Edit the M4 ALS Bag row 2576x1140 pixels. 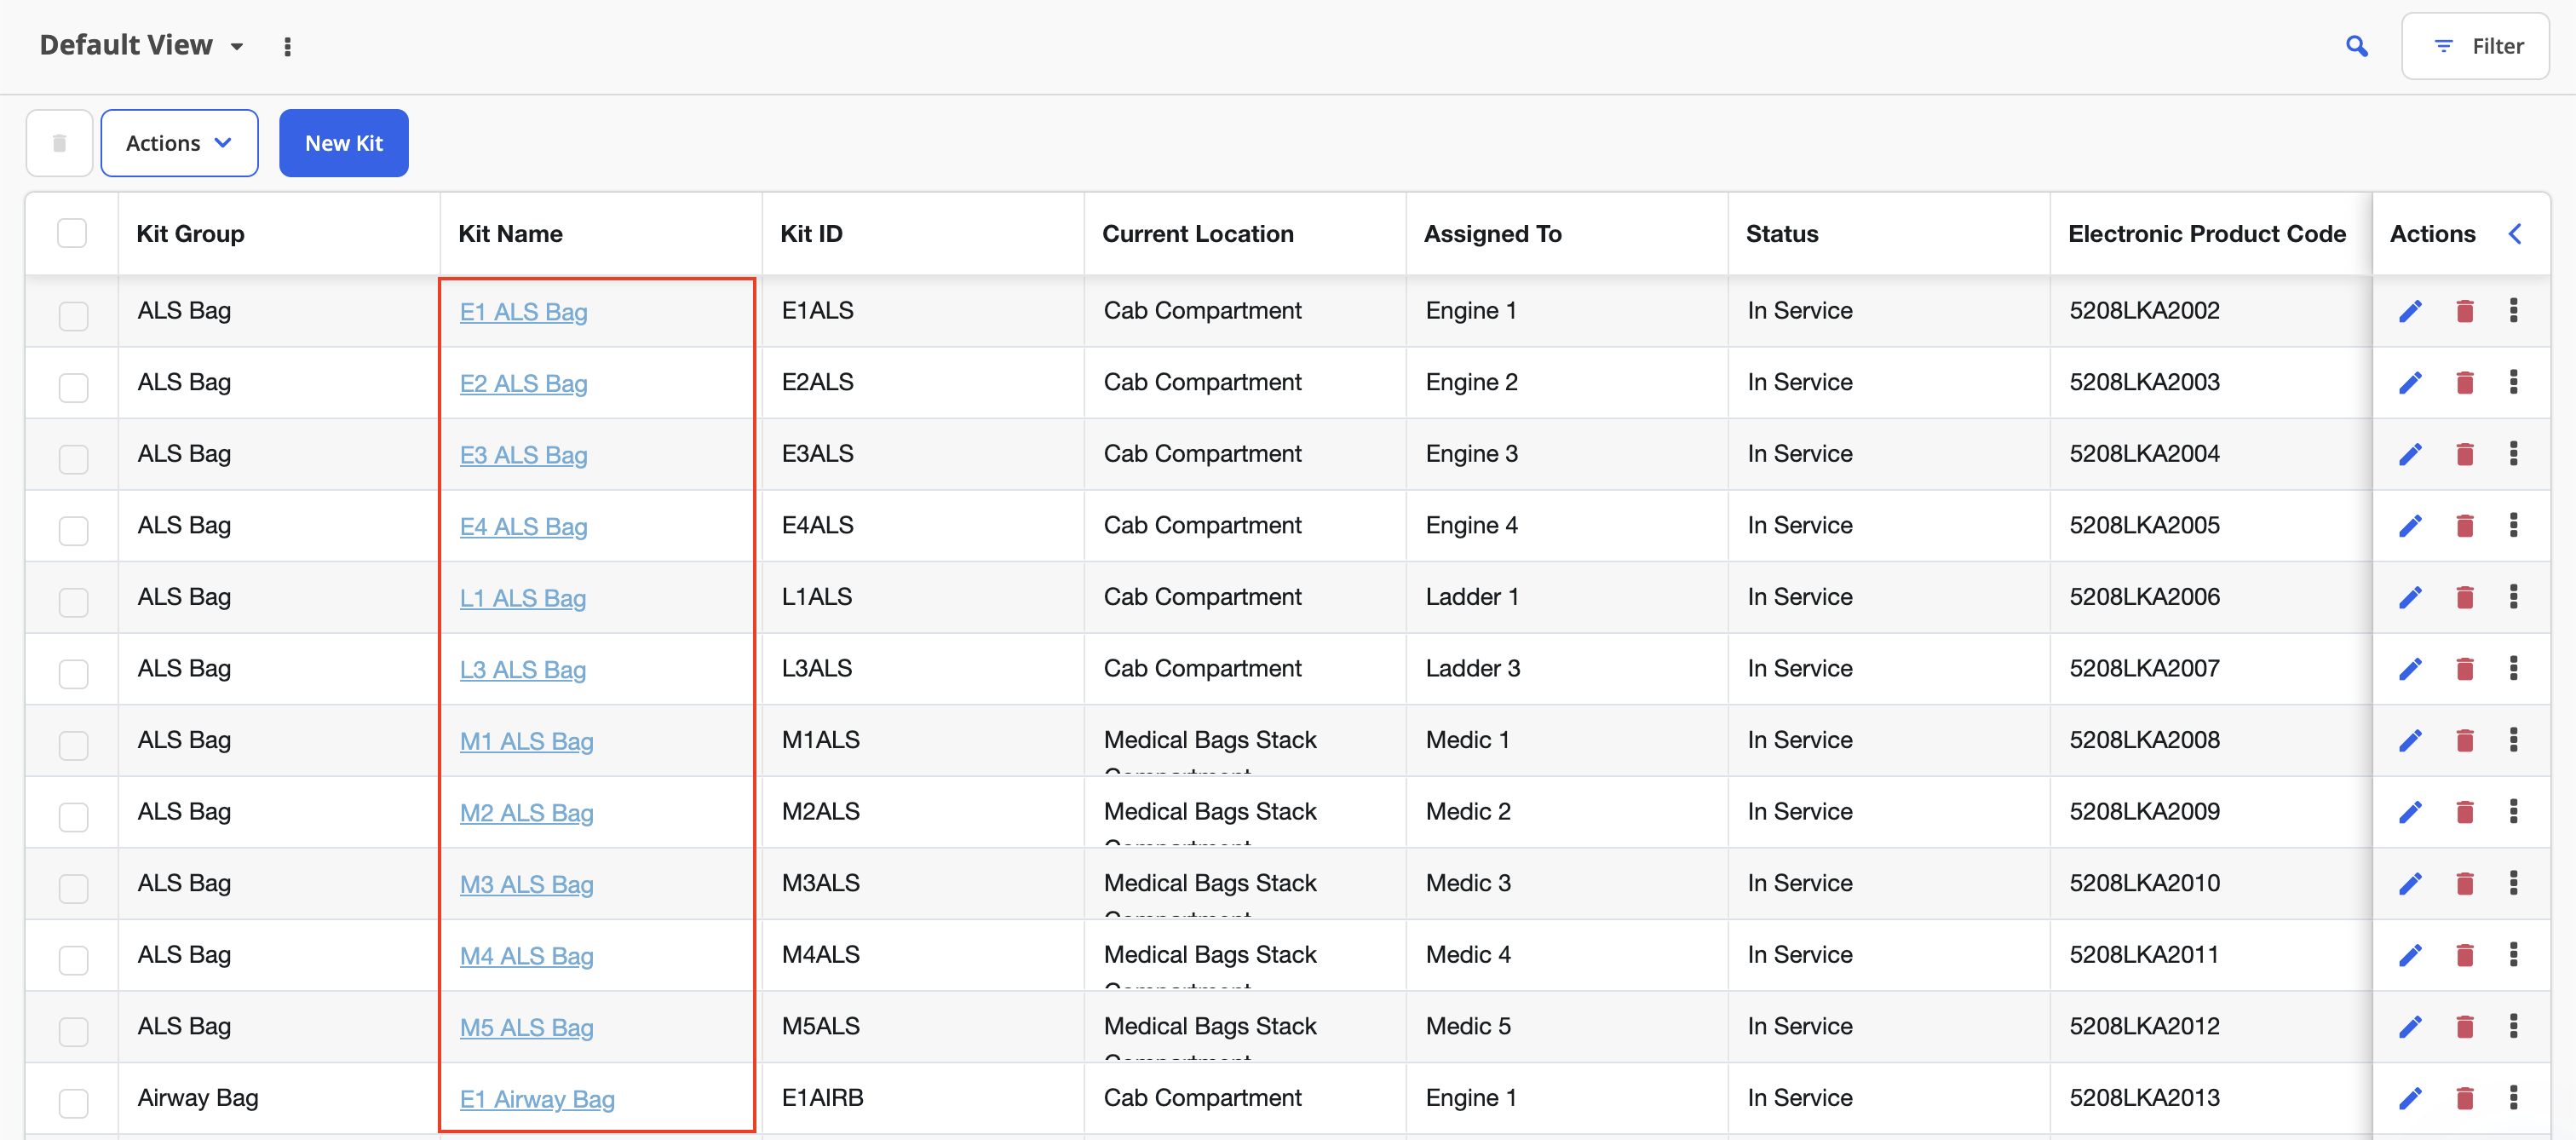tap(2410, 955)
